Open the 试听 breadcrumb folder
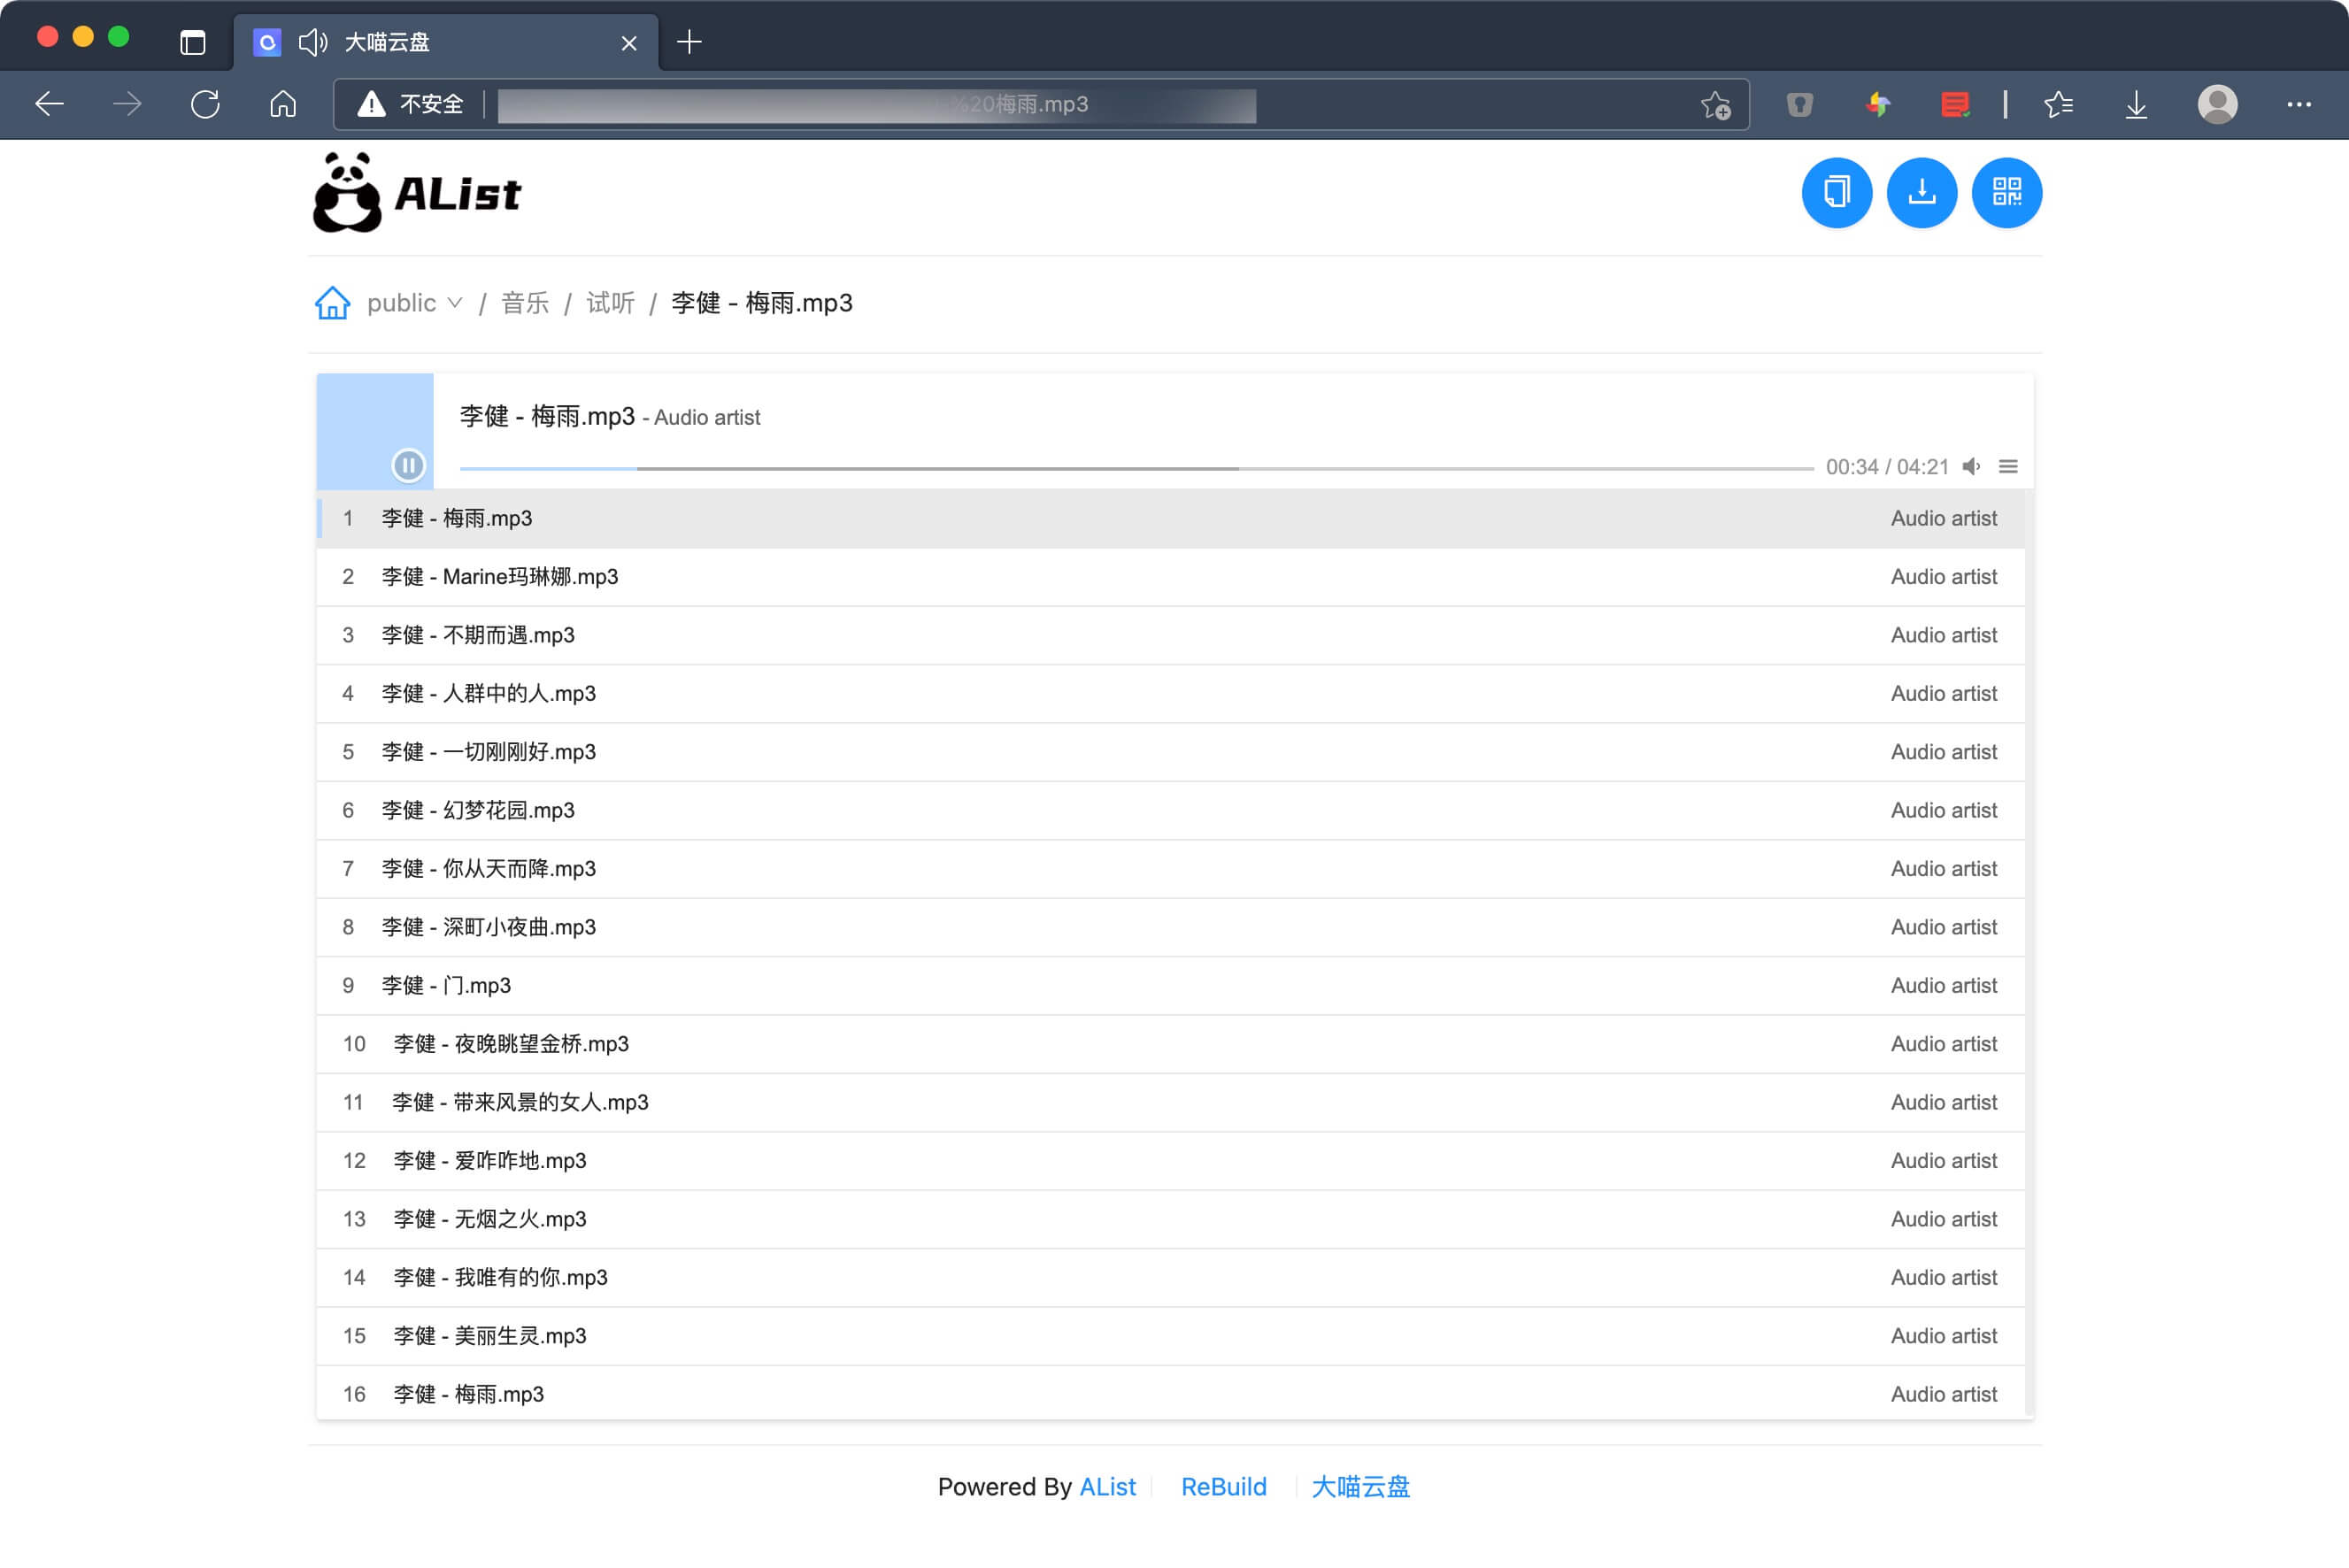2349x1568 pixels. coord(609,302)
